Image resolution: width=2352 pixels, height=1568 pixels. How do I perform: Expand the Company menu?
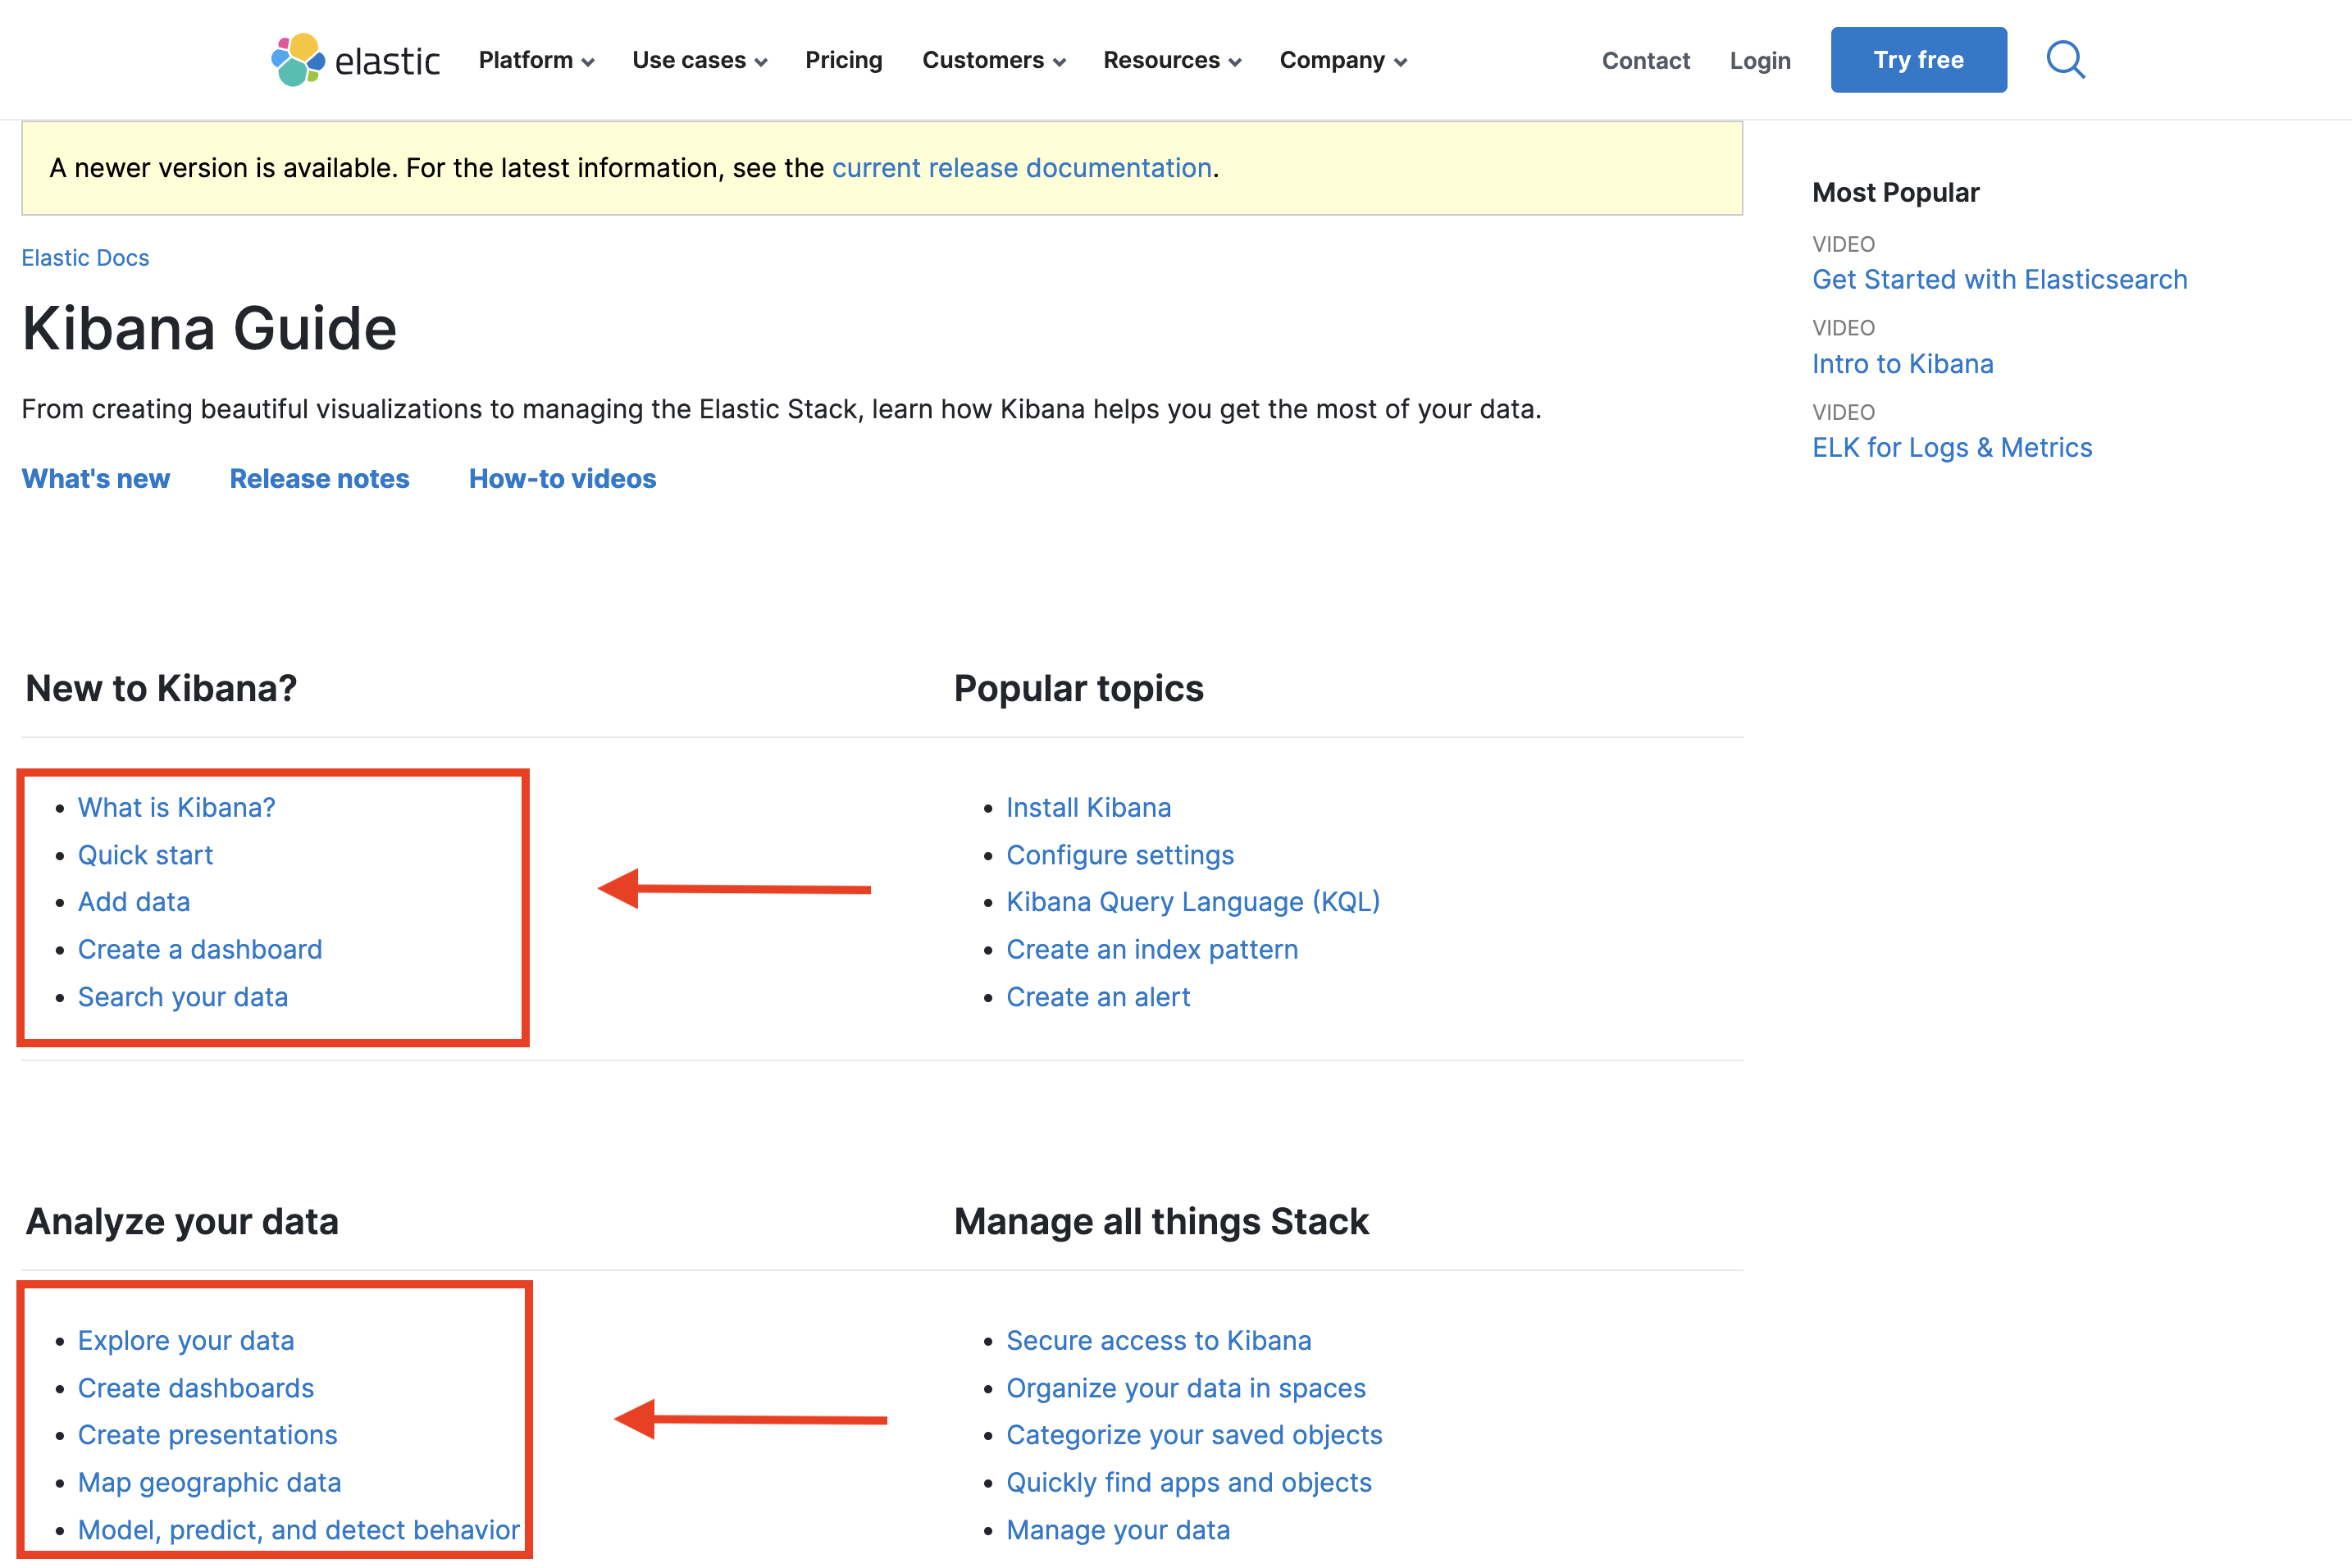(x=1343, y=60)
